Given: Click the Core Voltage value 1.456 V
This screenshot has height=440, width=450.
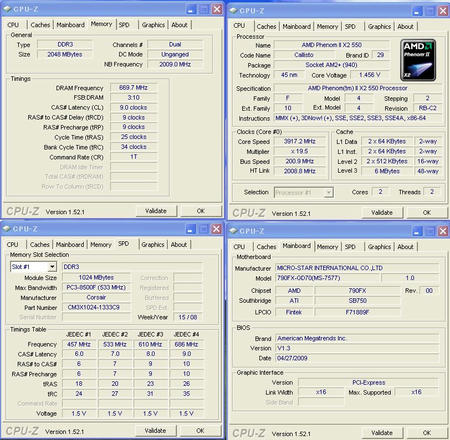Looking at the screenshot, I should tap(369, 75).
